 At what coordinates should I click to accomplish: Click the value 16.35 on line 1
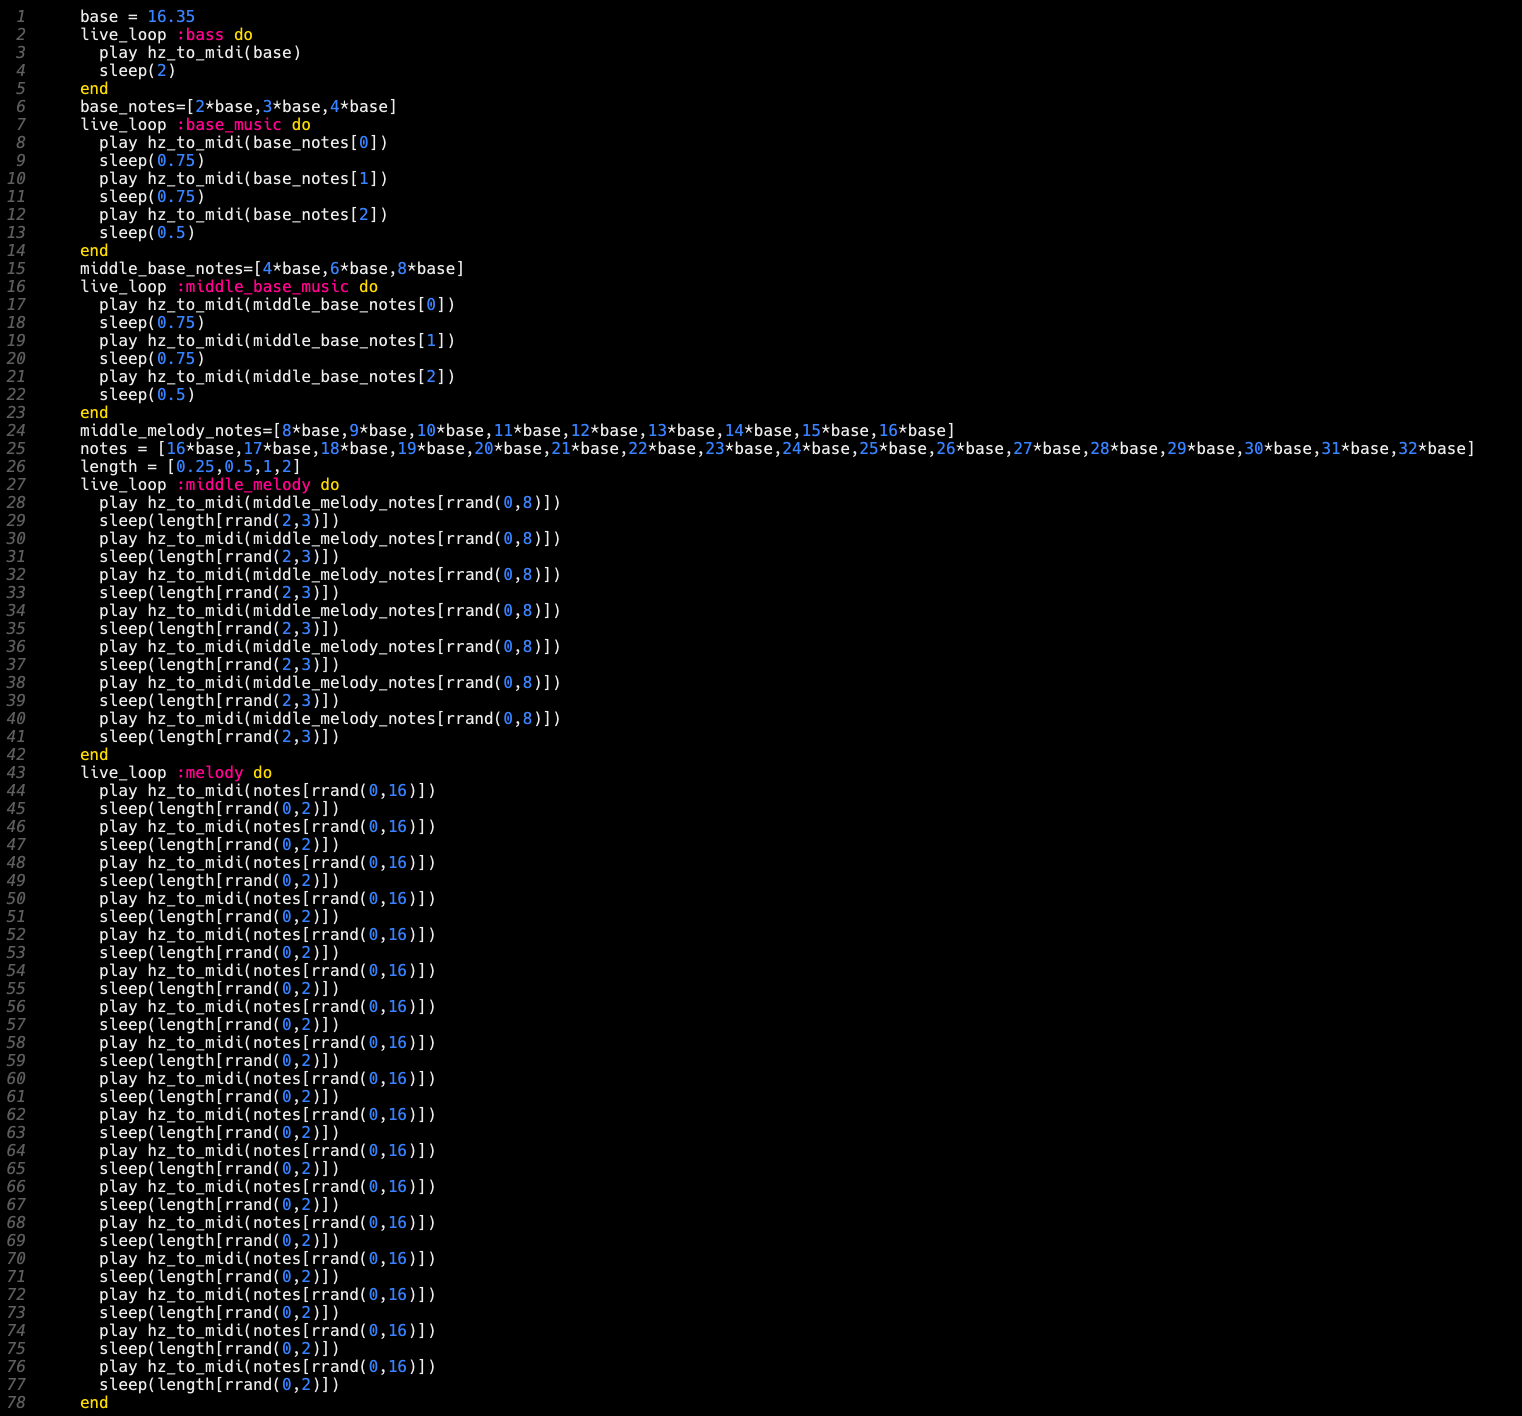coord(171,16)
